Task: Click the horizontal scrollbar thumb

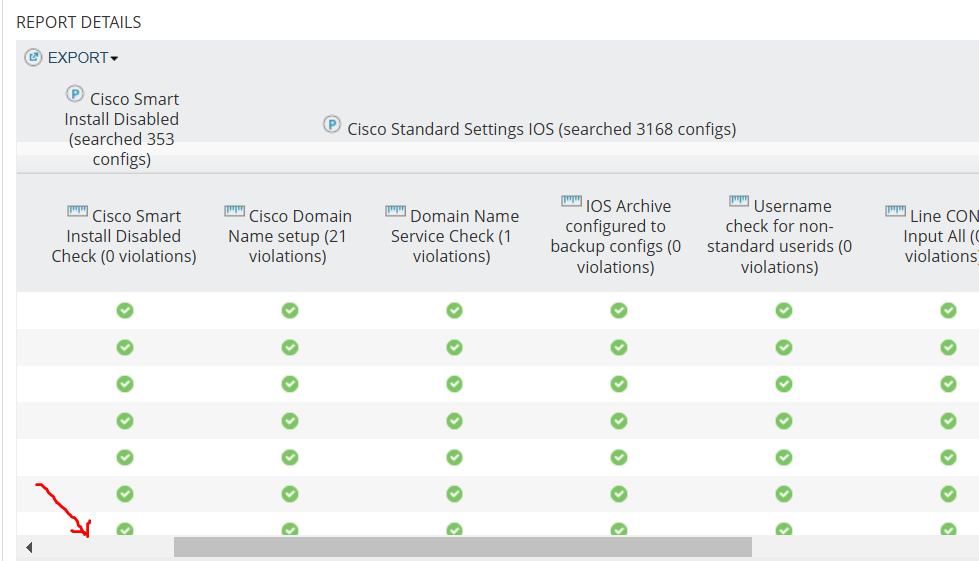Action: pyautogui.click(x=463, y=547)
